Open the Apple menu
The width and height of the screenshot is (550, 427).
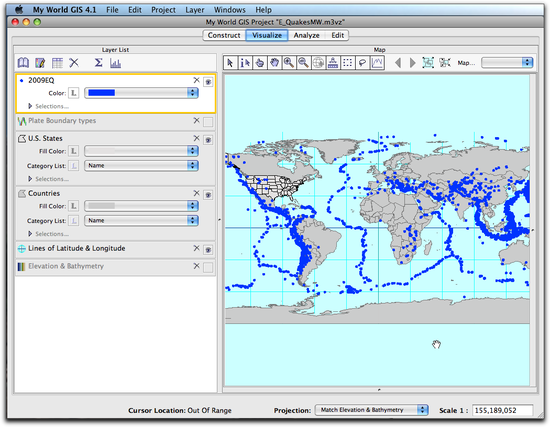[19, 9]
